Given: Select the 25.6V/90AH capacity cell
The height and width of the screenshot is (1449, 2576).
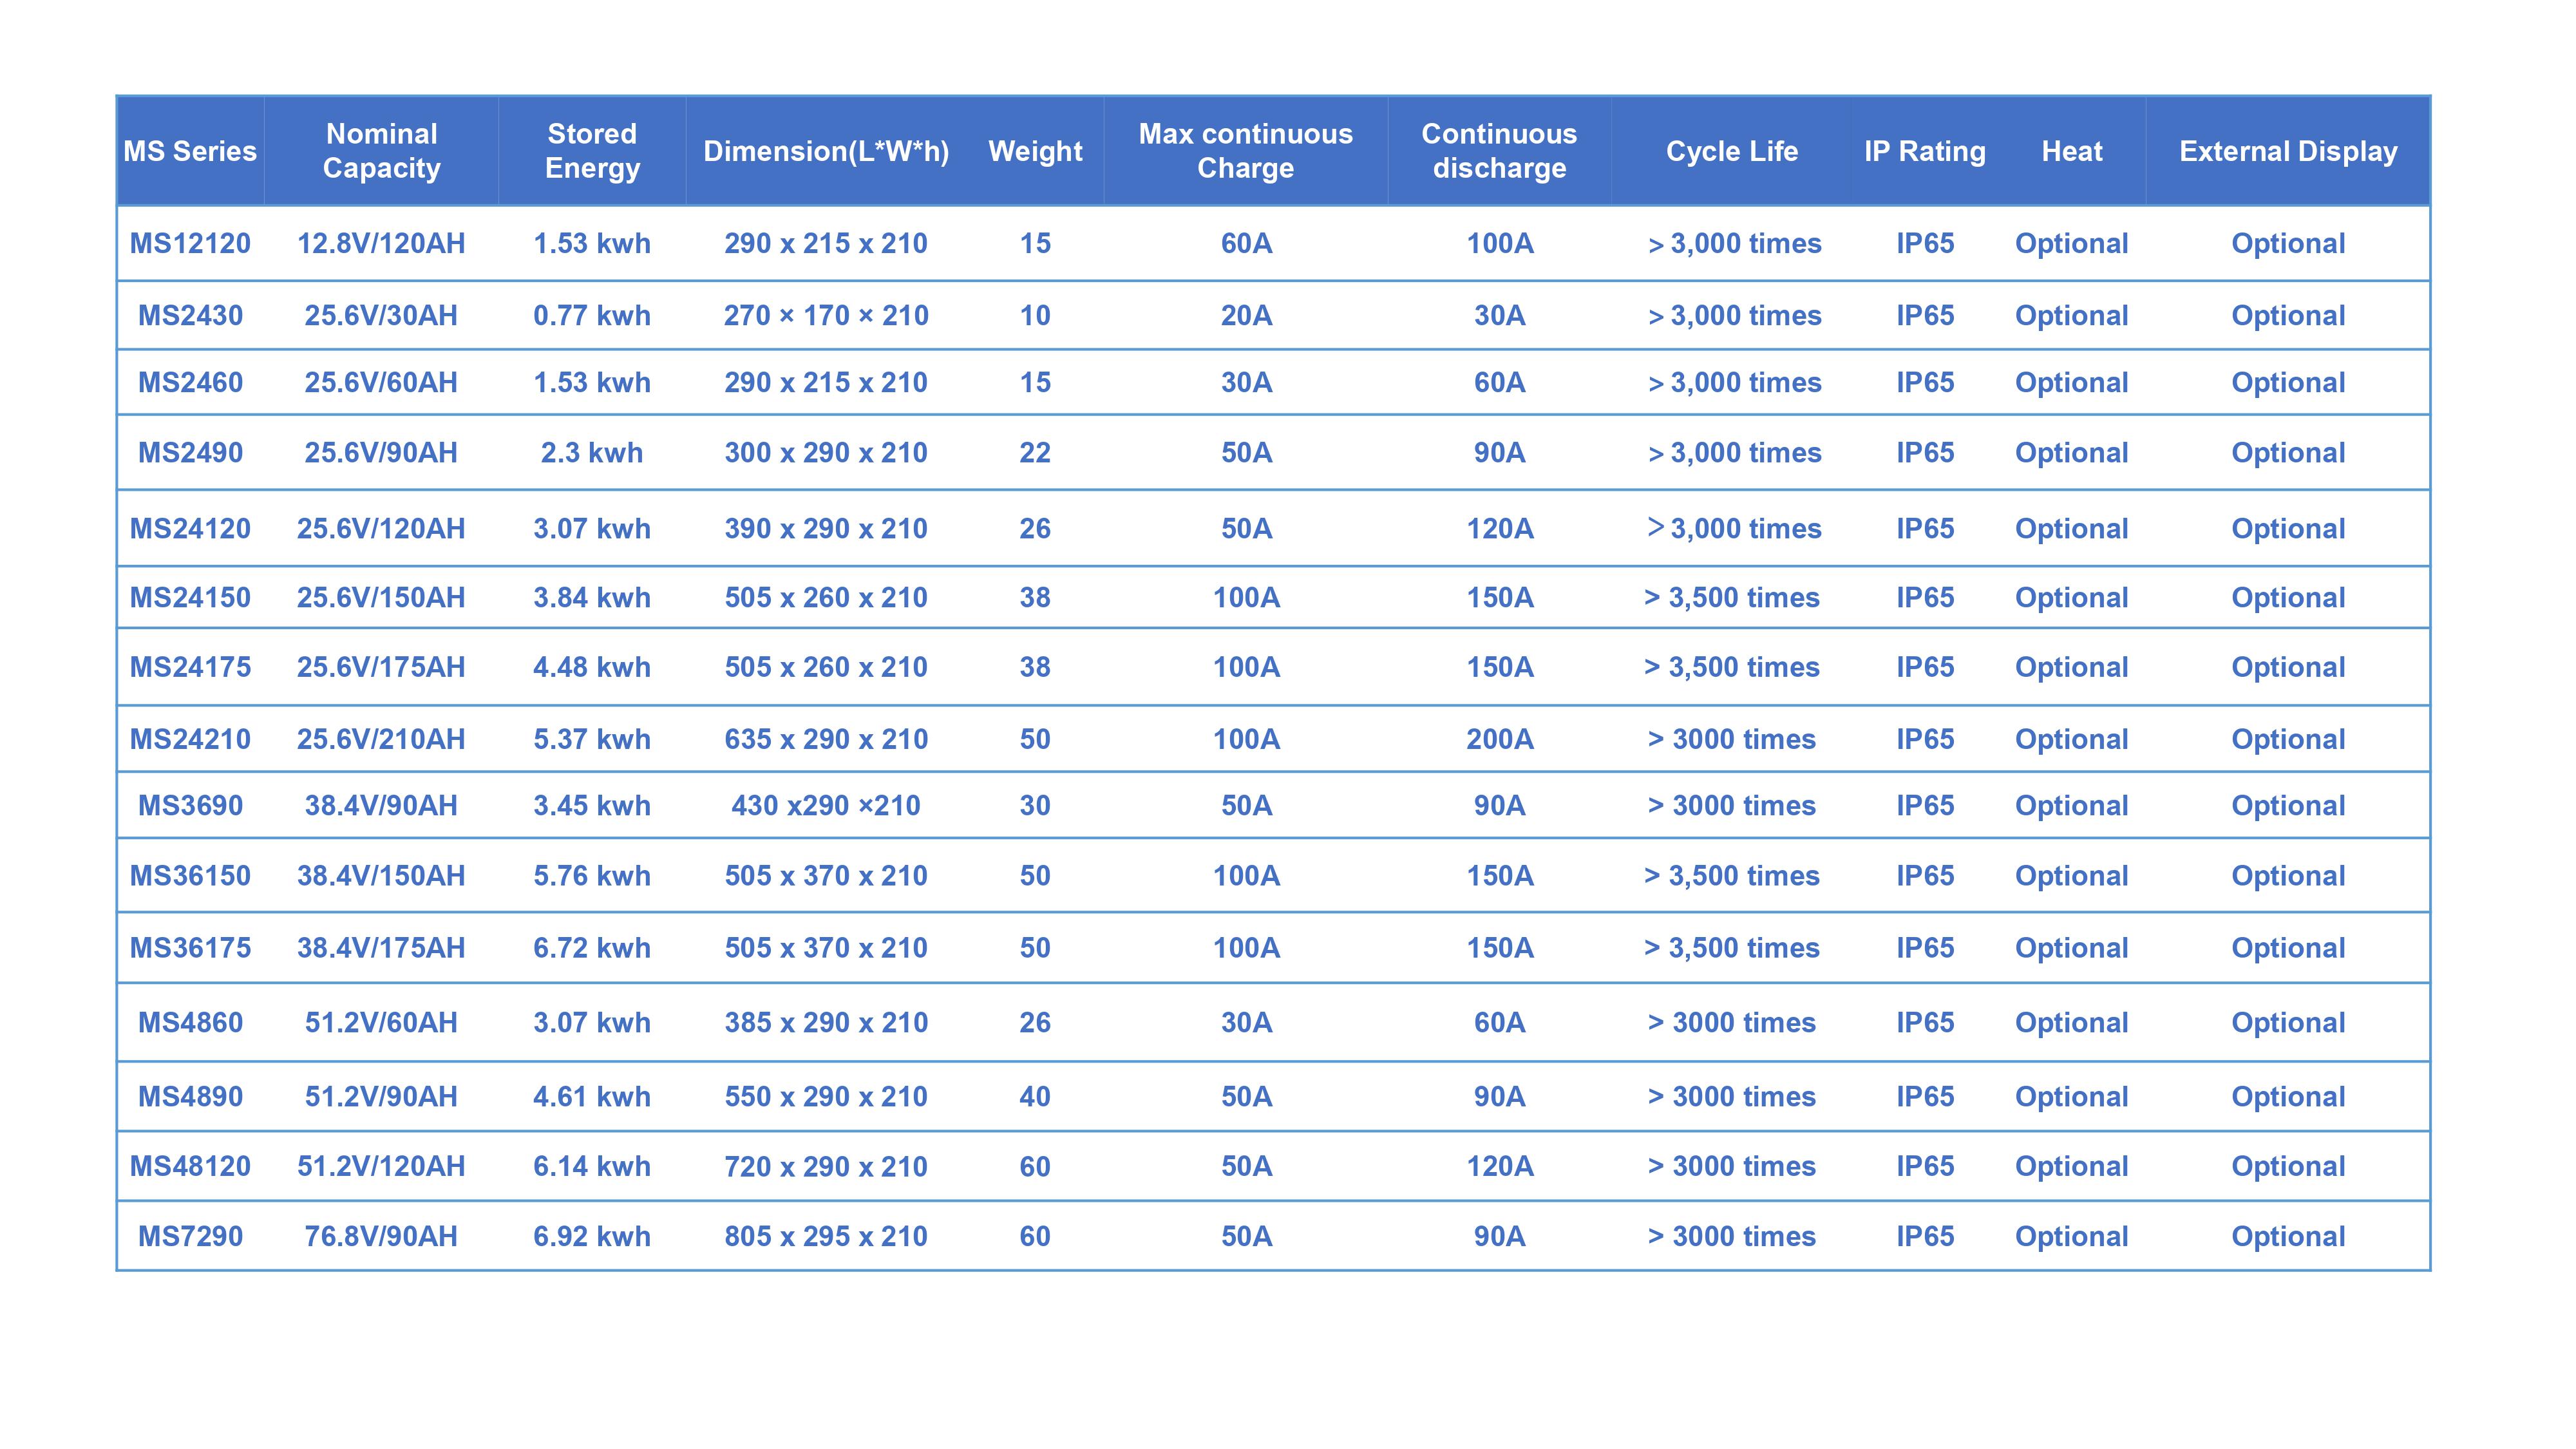Looking at the screenshot, I should 381,452.
